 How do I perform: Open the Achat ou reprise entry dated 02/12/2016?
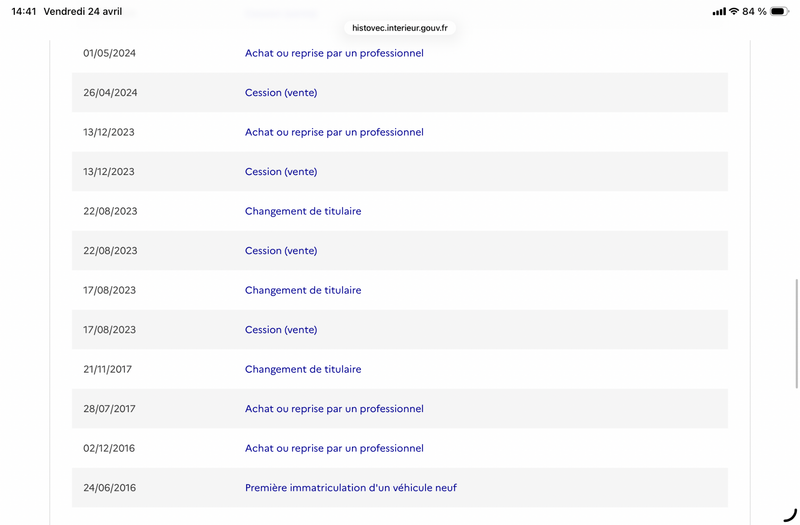tap(334, 448)
